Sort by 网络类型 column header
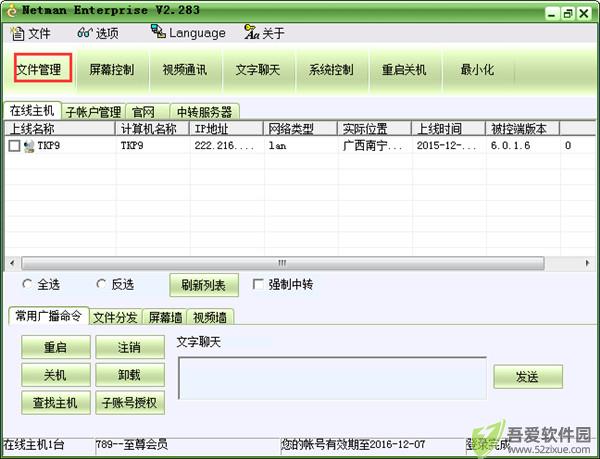 [300, 129]
